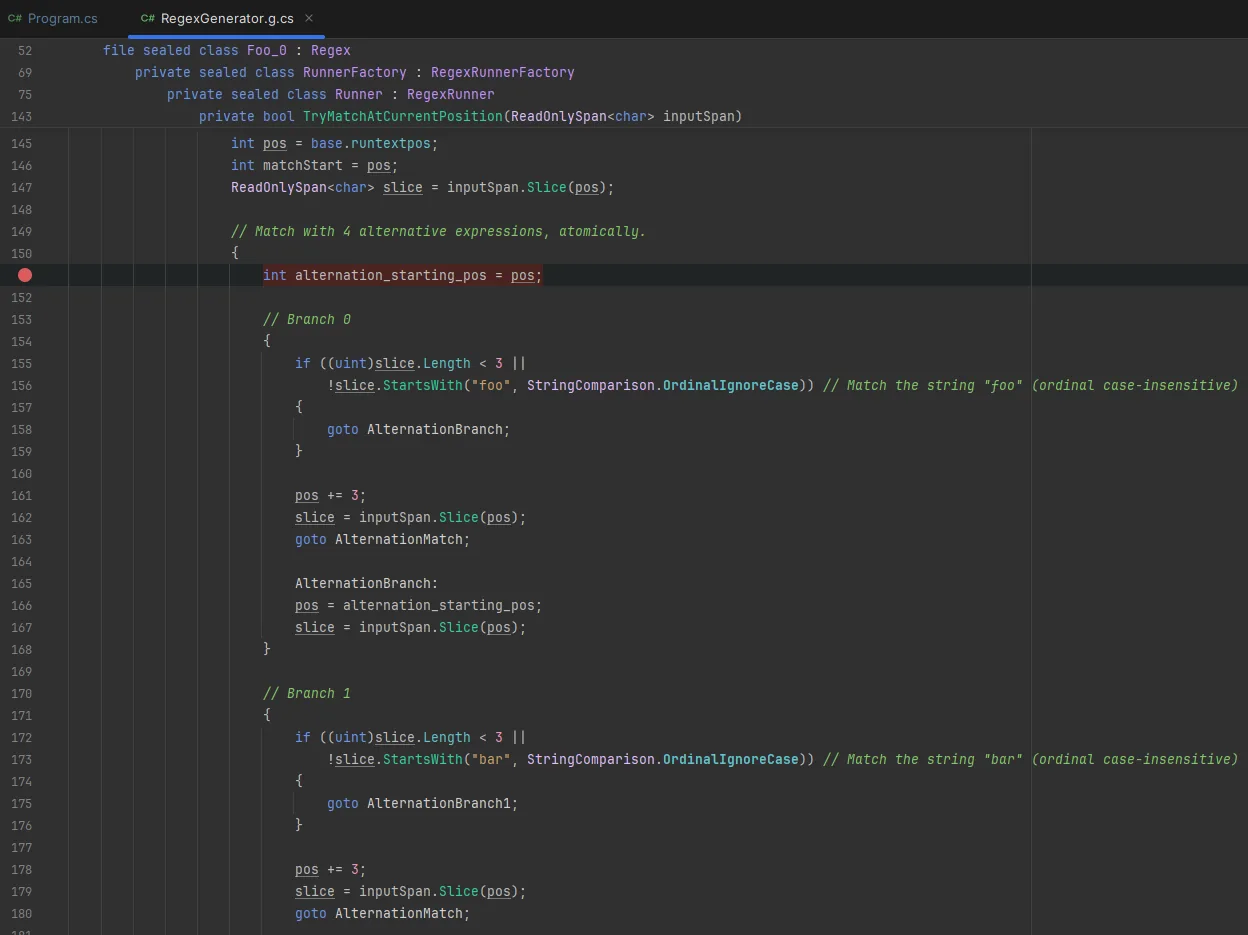This screenshot has width=1248, height=935.
Task: Click the RunnerFactory class declaration line
Action: coord(354,72)
